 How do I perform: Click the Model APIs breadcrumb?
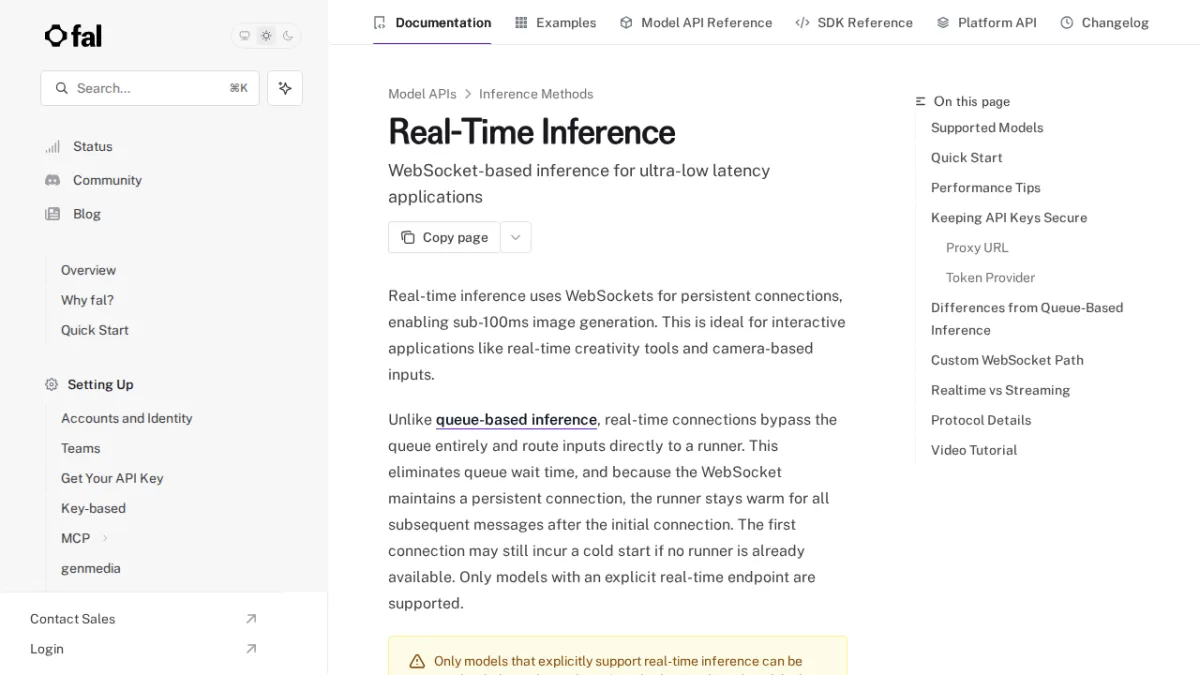(422, 94)
